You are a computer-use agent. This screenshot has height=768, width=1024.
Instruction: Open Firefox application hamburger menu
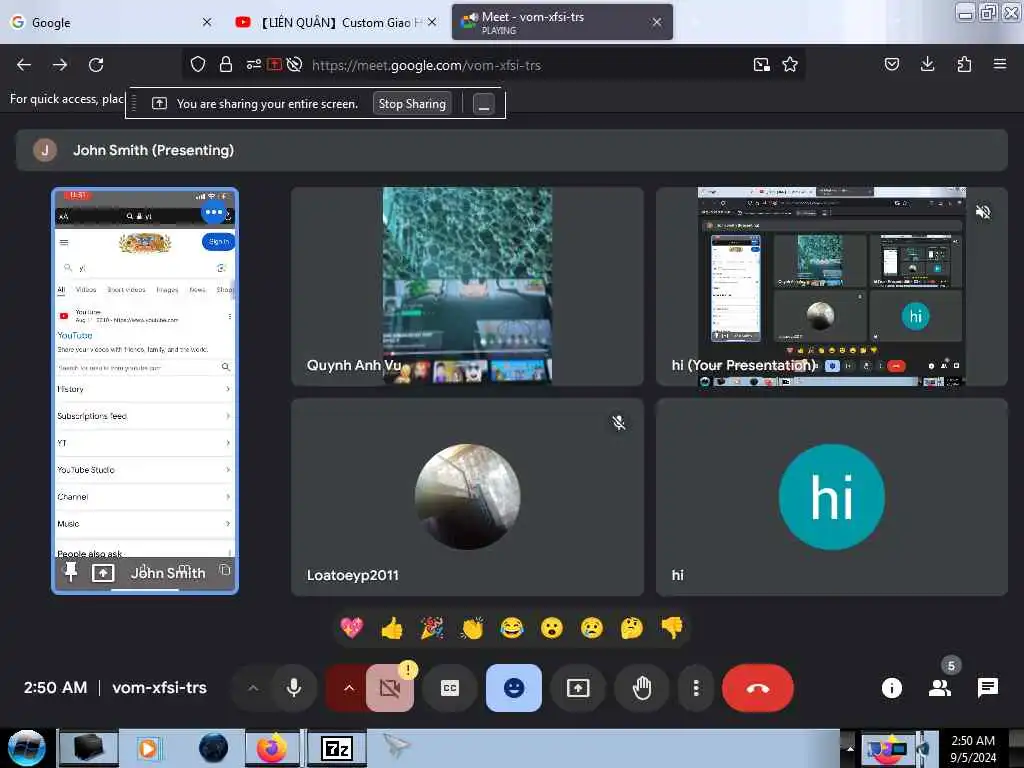pos(1000,64)
